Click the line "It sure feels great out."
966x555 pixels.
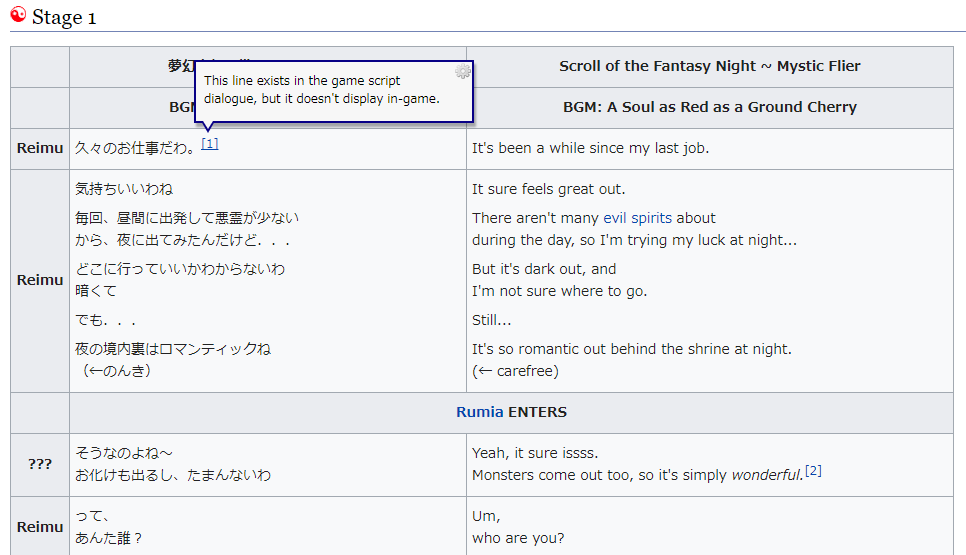pos(548,189)
